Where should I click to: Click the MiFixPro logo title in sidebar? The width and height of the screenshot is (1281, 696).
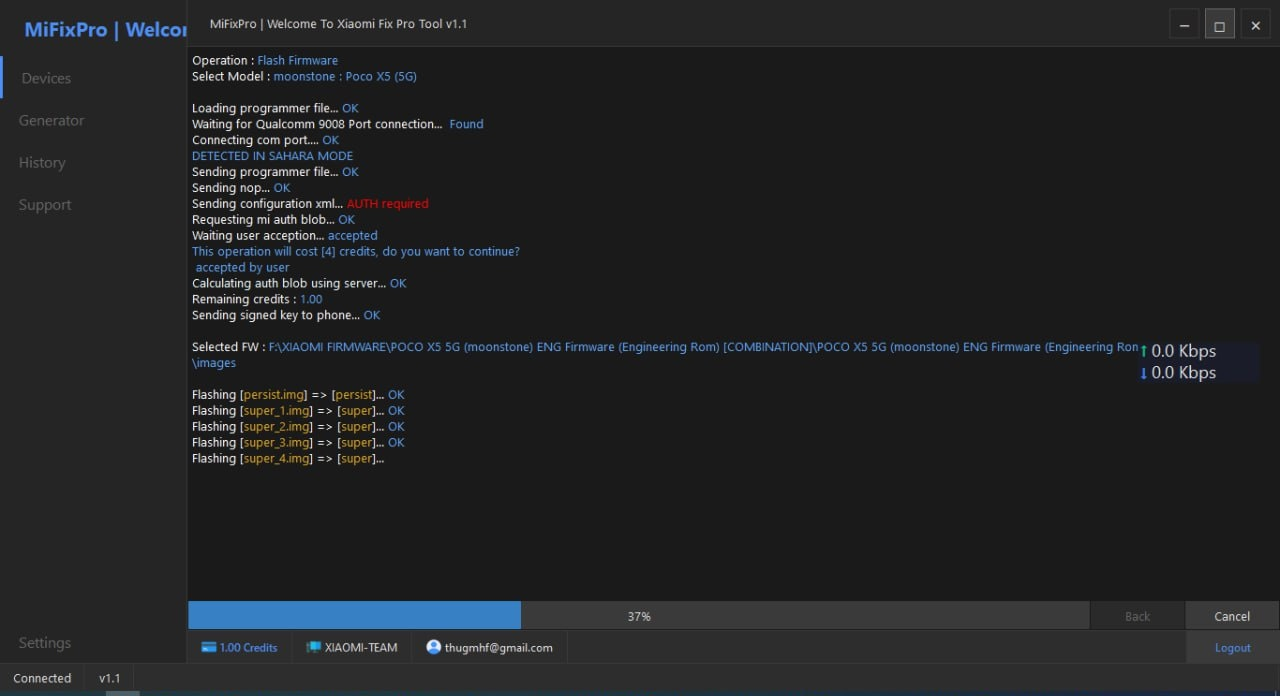tap(105, 30)
